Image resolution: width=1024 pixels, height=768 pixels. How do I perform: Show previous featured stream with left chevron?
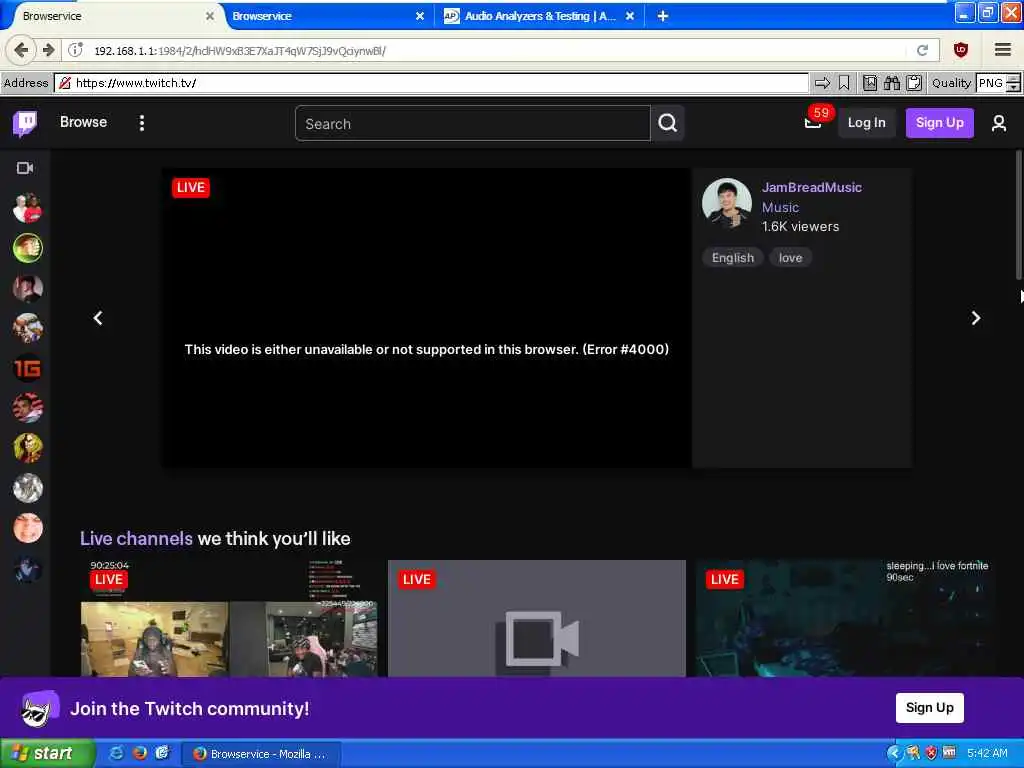(x=98, y=318)
